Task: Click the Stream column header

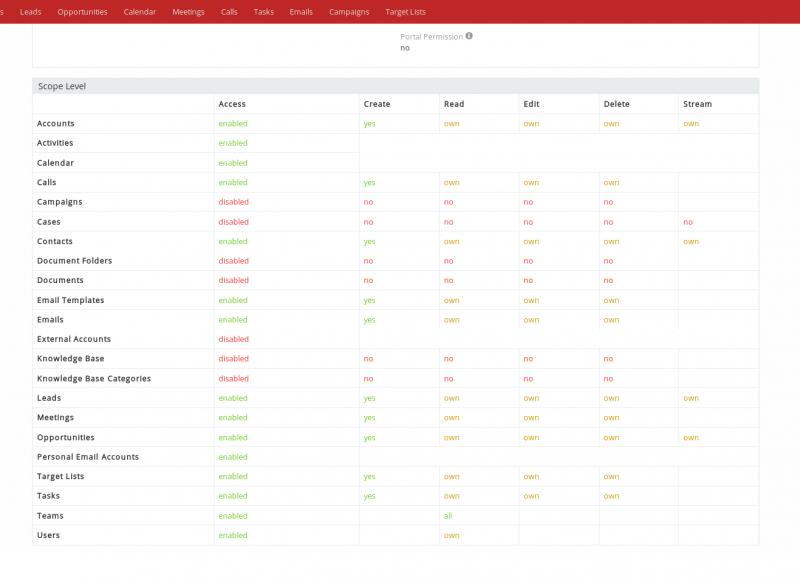Action: (697, 104)
